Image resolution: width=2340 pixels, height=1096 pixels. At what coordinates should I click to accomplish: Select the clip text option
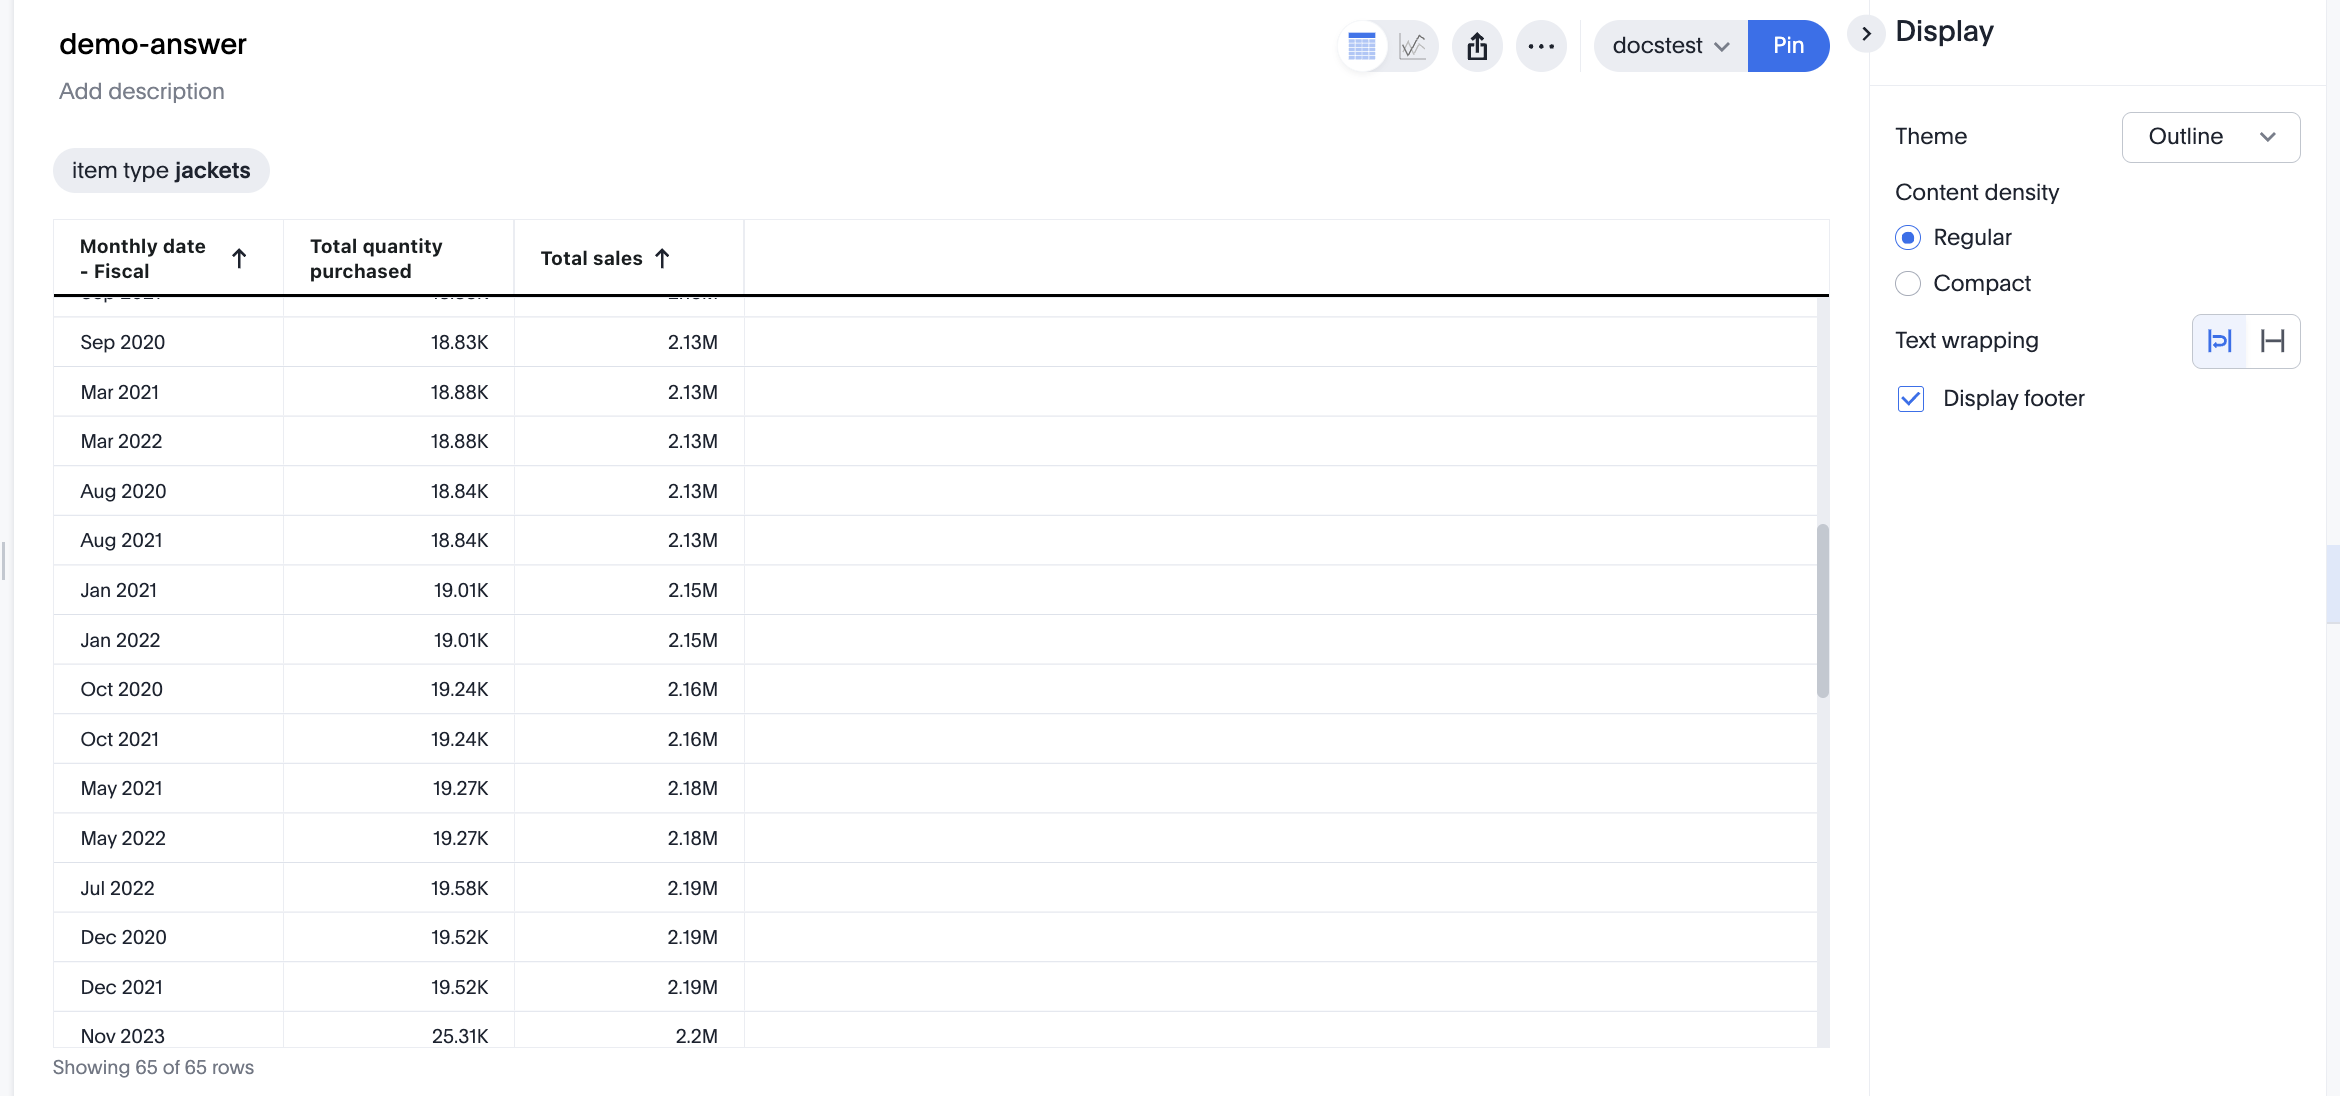click(x=2274, y=340)
